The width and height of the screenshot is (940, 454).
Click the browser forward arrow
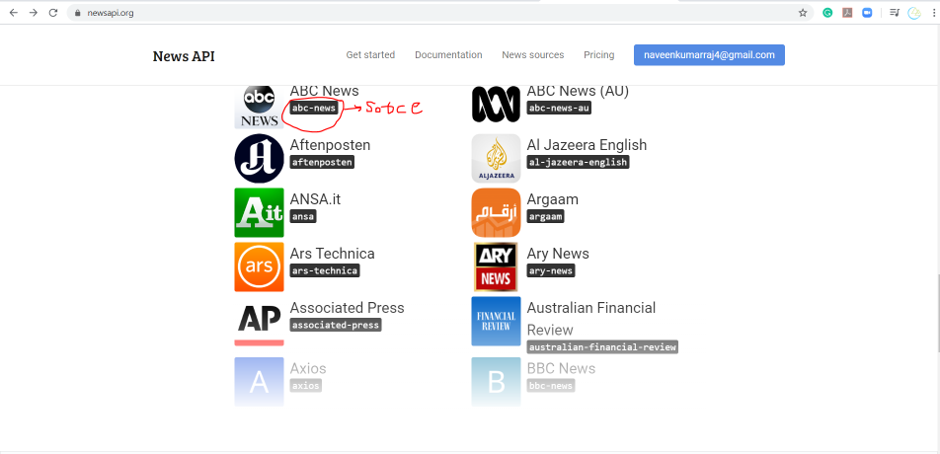click(33, 13)
